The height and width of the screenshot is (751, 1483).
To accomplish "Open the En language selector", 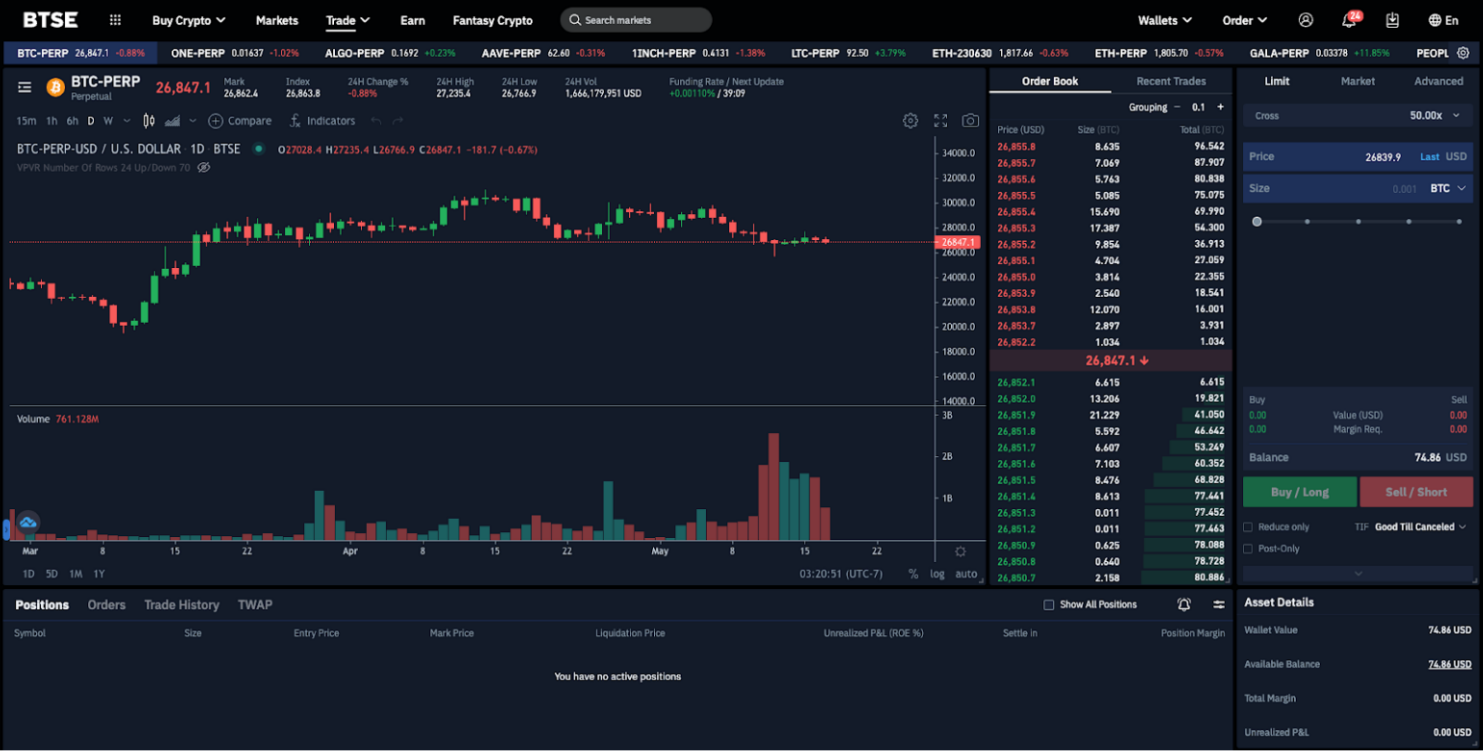I will (1442, 20).
